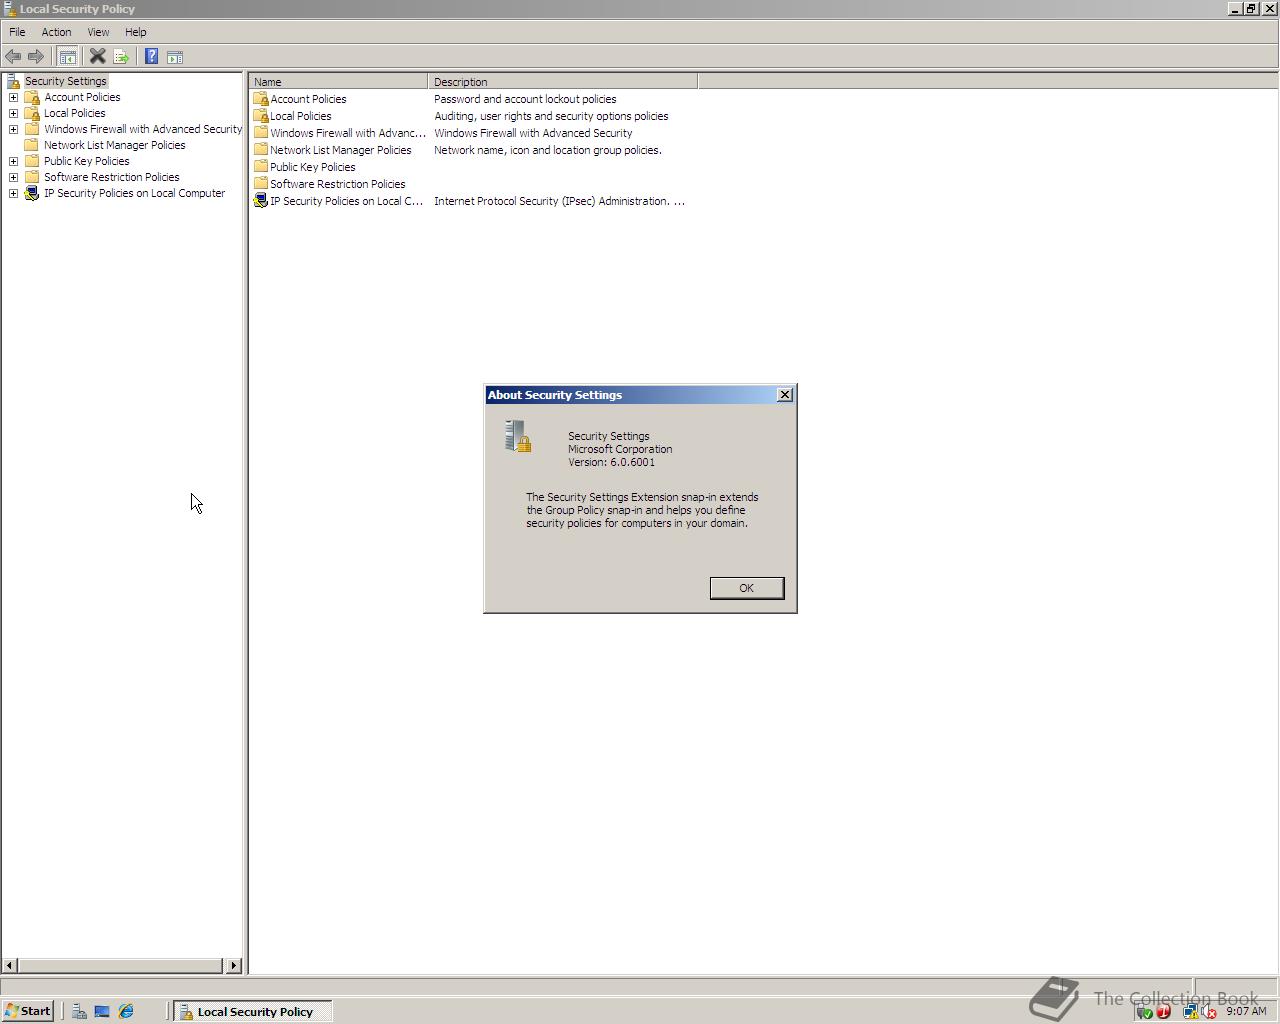Viewport: 1280px width, 1024px height.
Task: Click 'Password and account lockout policies' description
Action: tap(525, 99)
